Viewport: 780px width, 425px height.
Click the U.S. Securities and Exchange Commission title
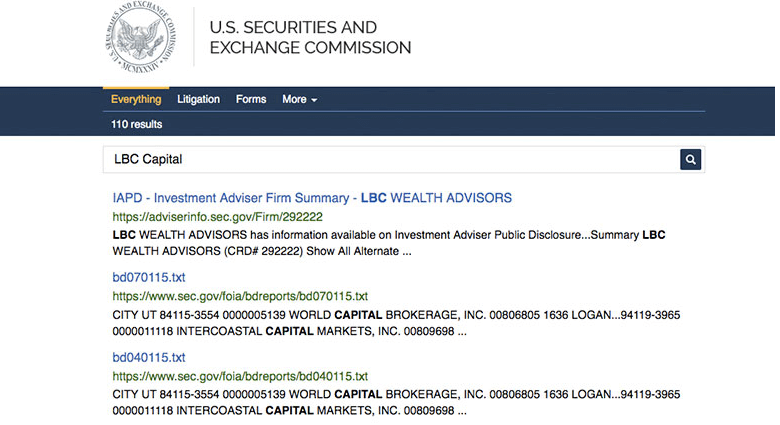point(309,38)
